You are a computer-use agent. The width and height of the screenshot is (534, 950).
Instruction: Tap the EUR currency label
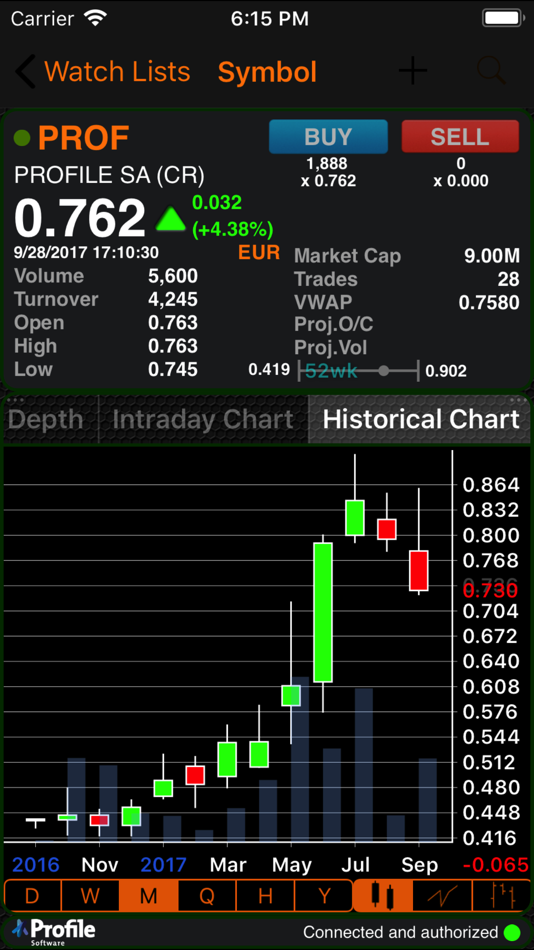[259, 253]
